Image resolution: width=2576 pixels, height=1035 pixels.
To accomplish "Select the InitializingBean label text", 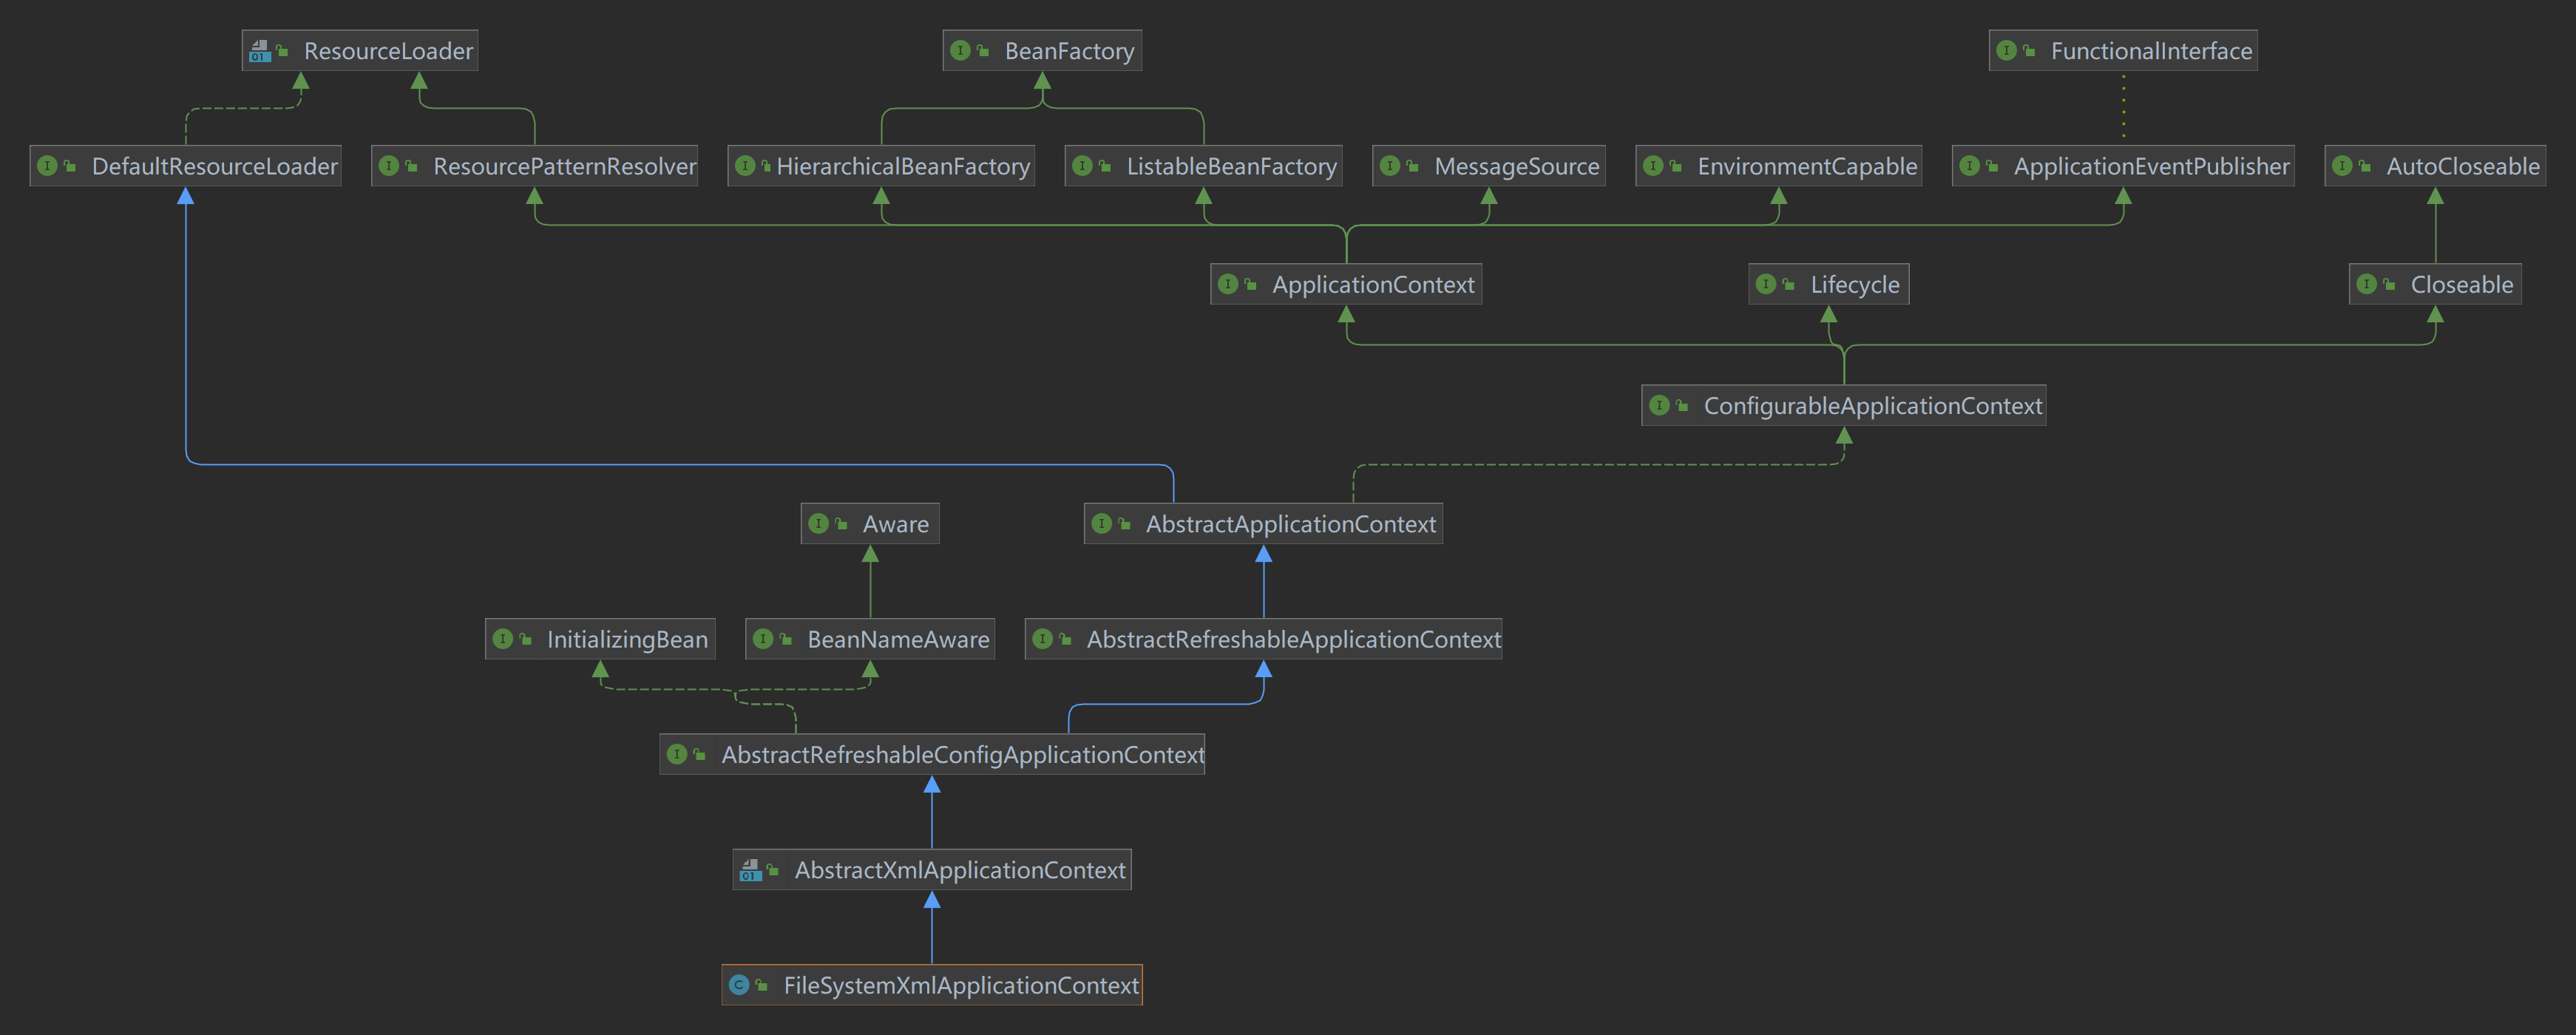I will pos(627,639).
